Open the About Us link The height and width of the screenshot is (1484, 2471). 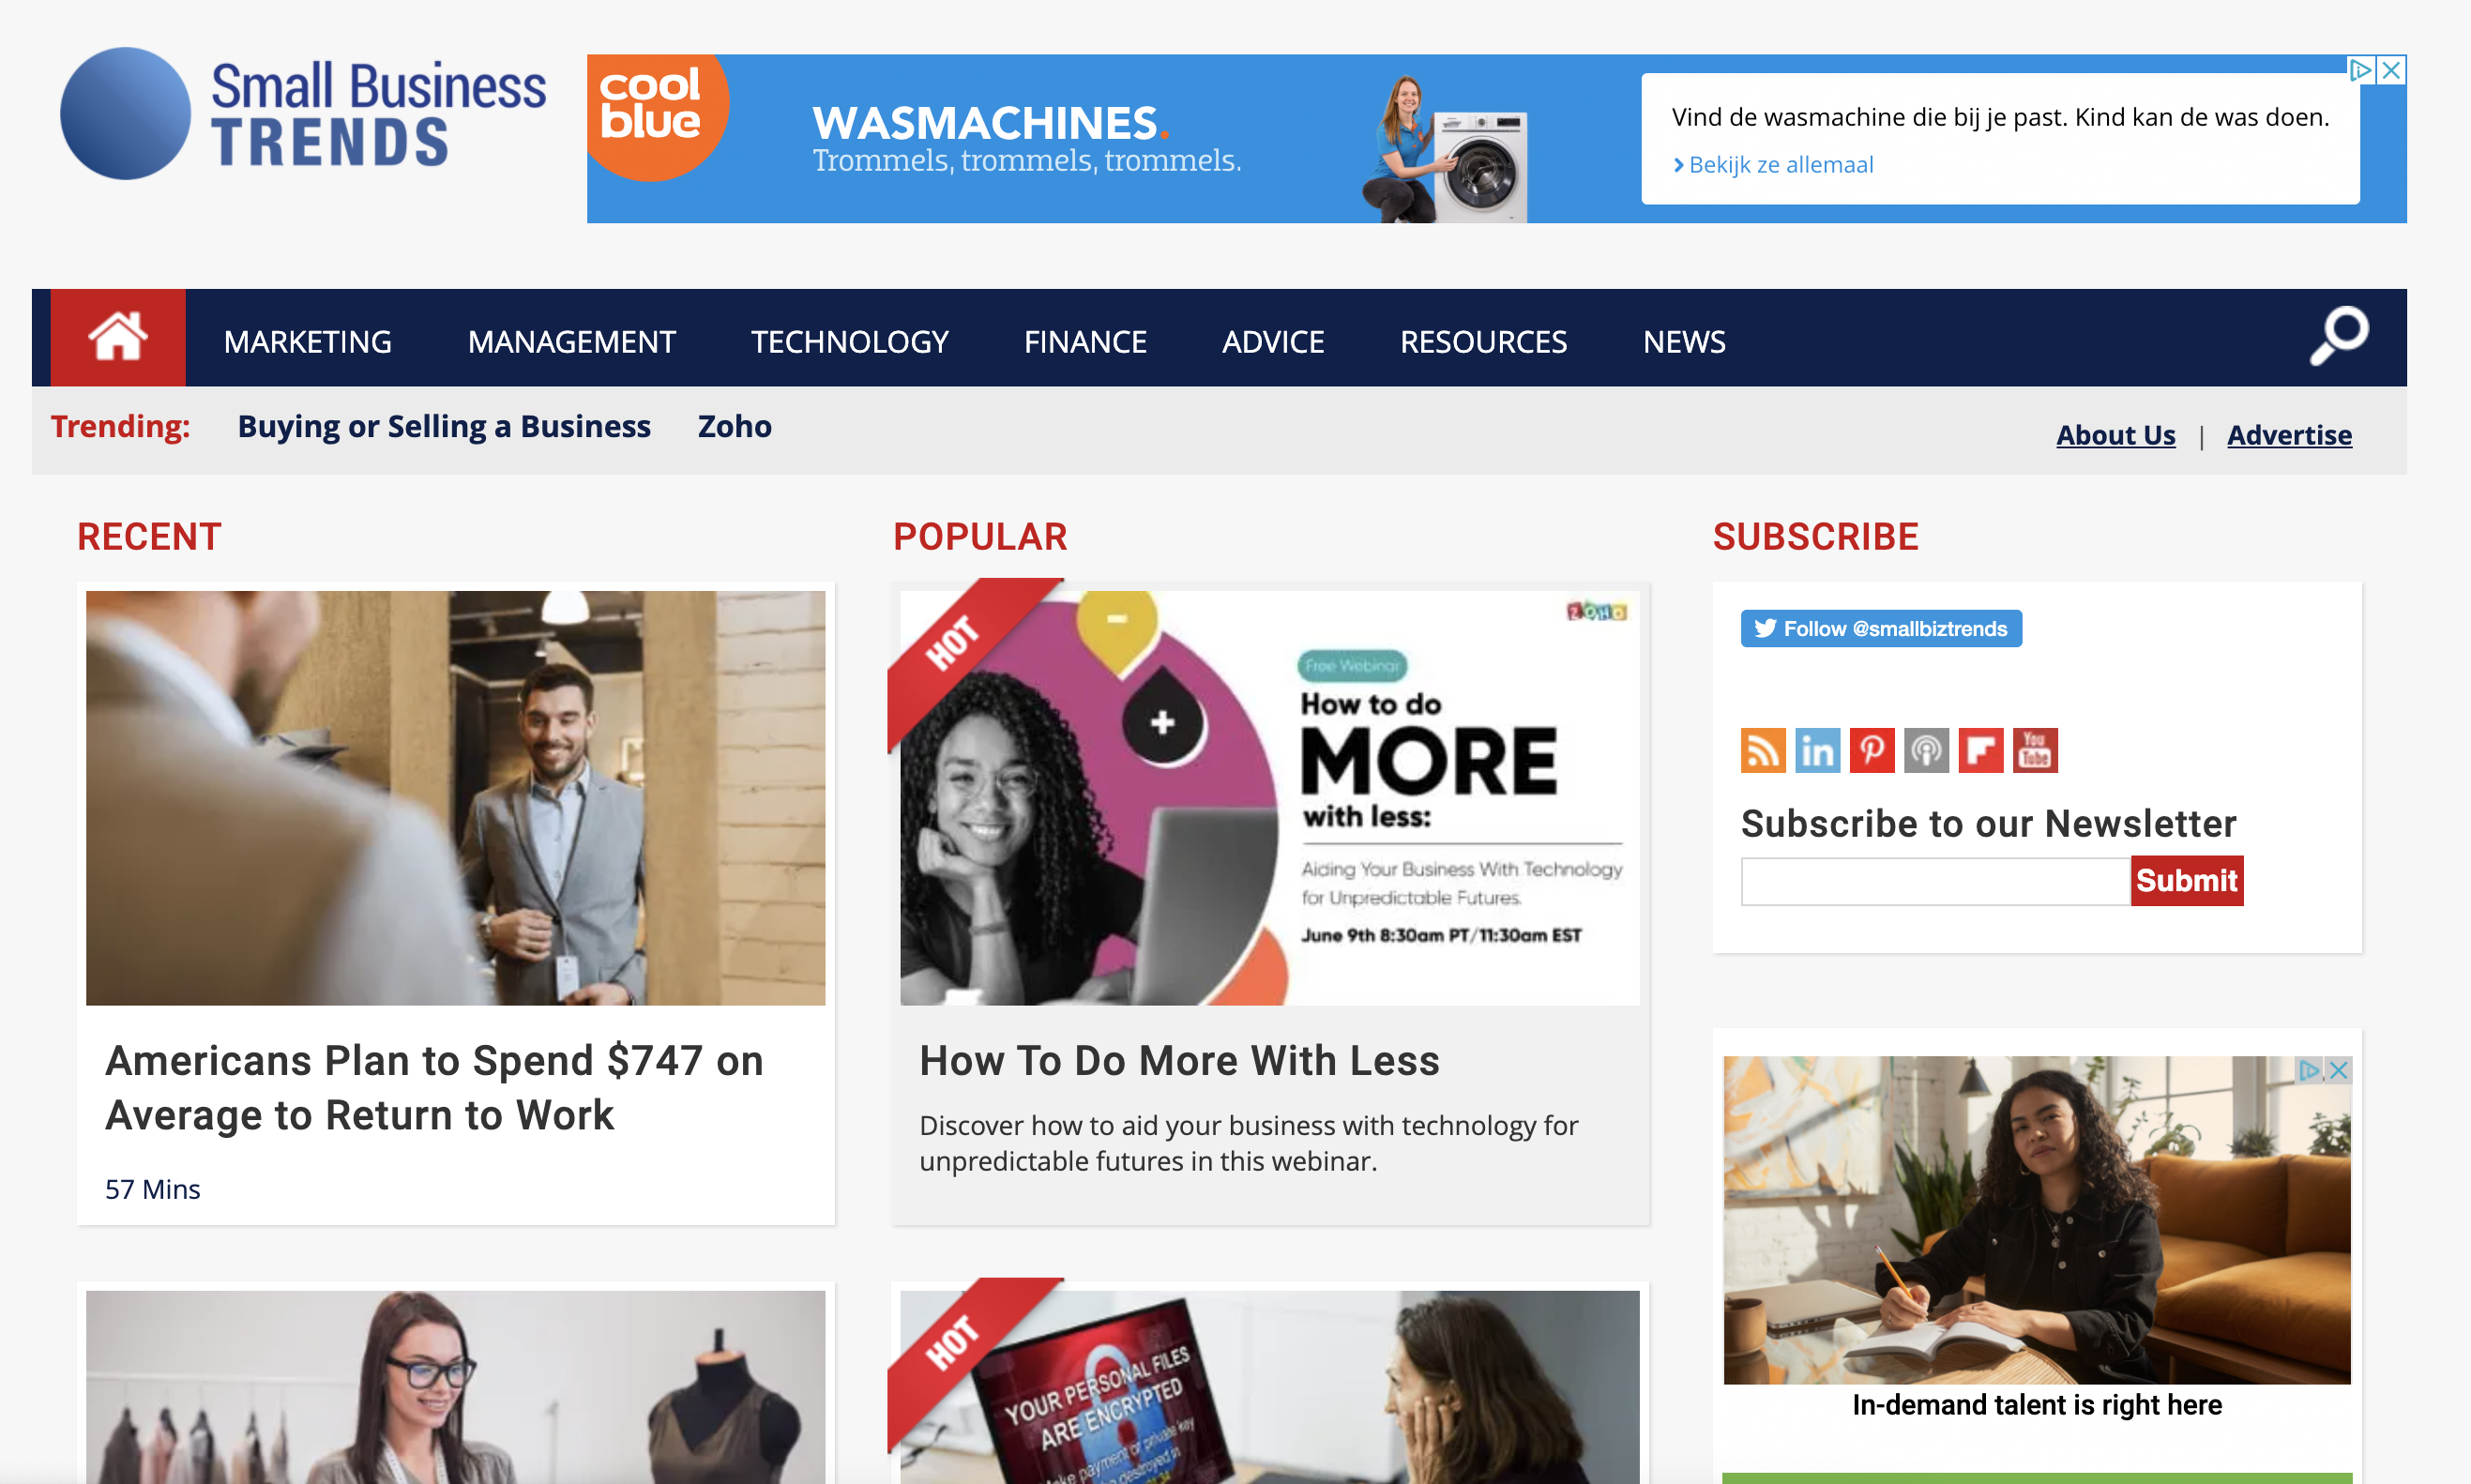click(x=2116, y=435)
